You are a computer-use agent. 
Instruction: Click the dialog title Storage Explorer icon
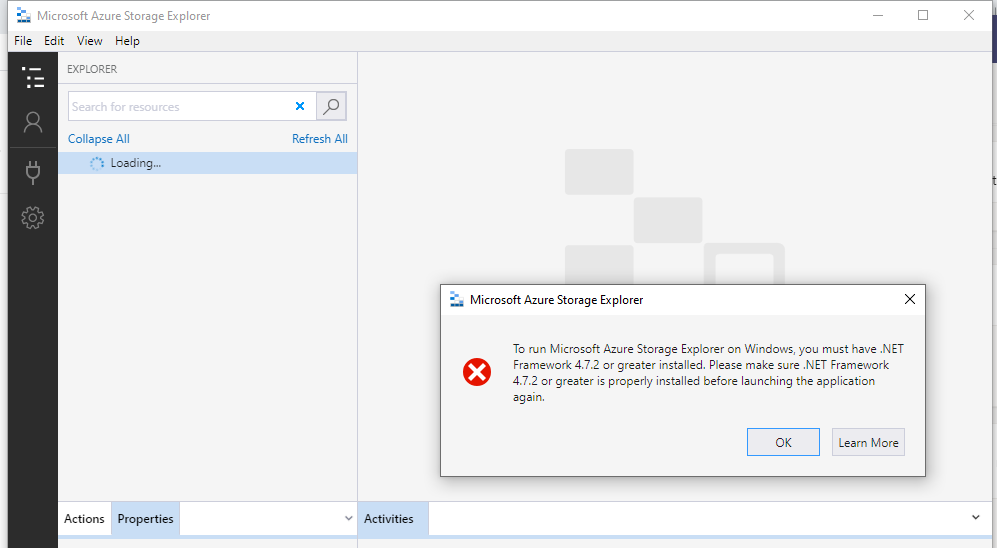point(457,299)
